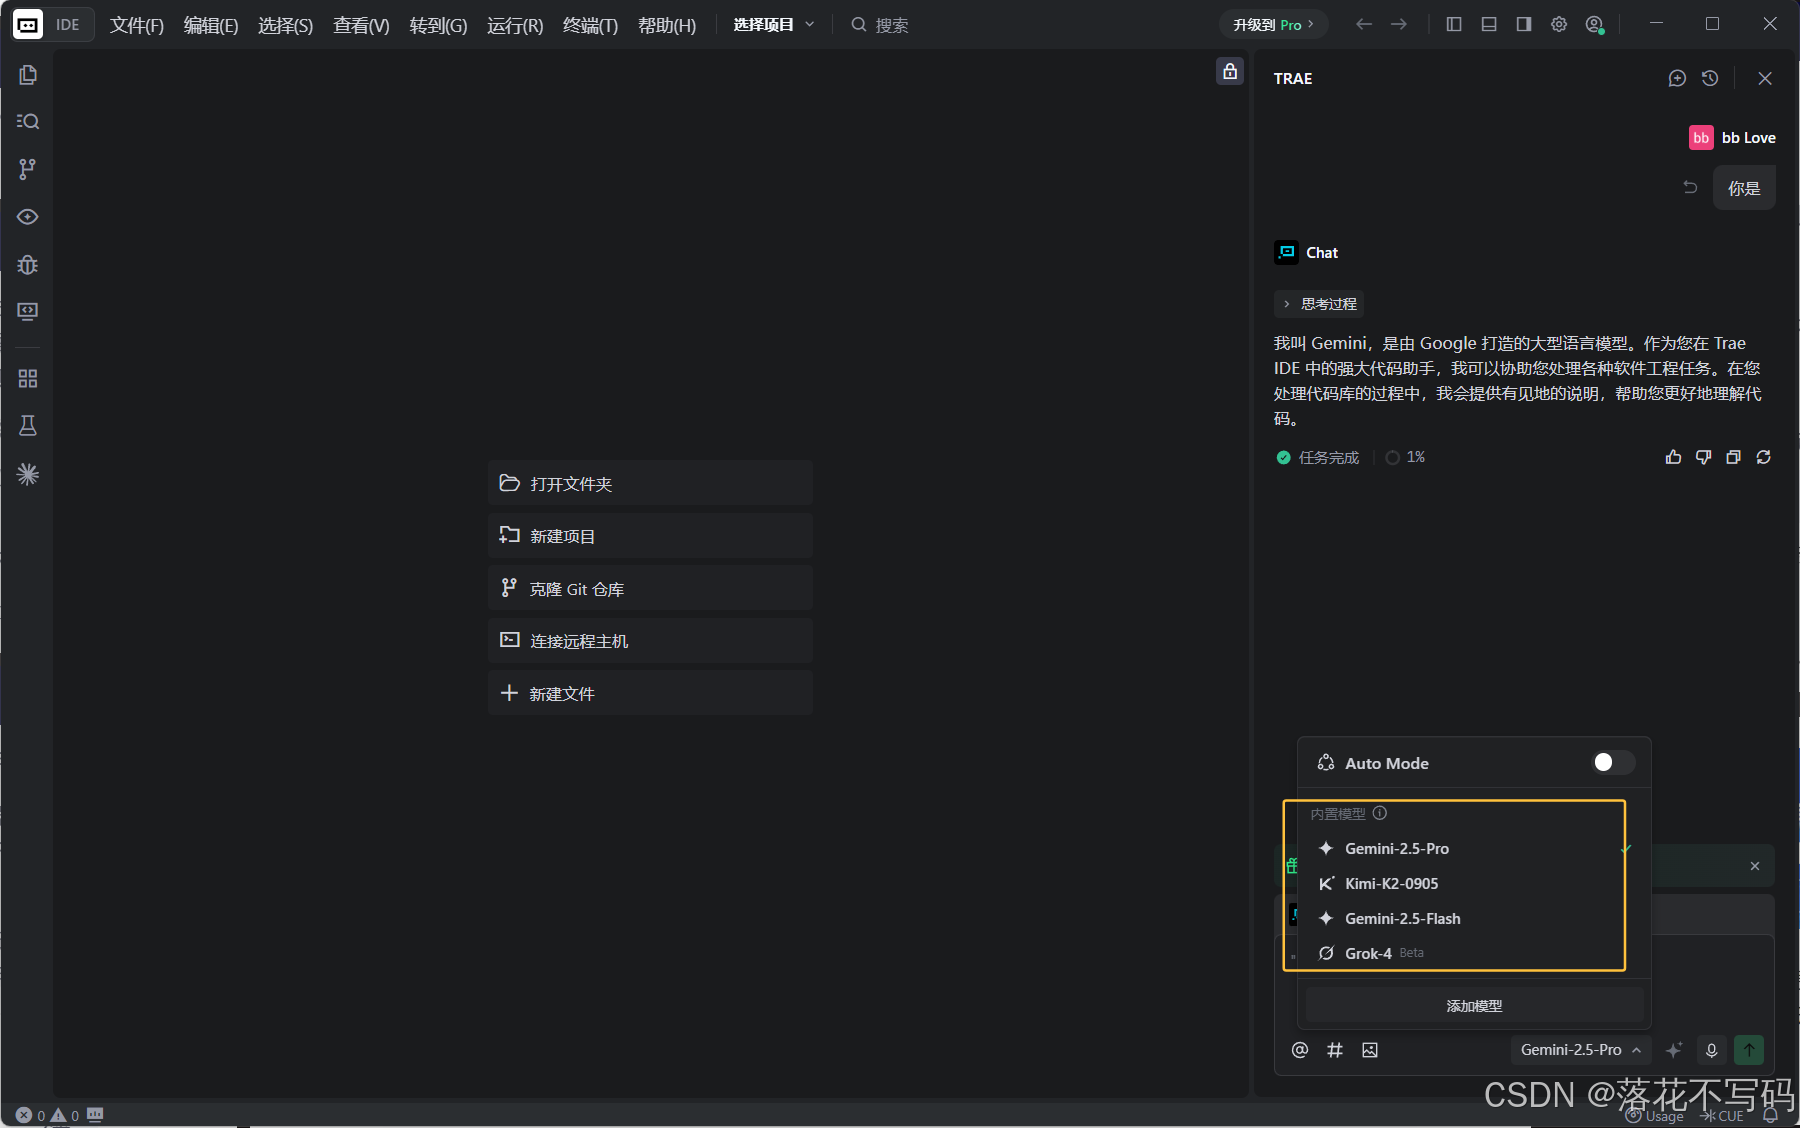The image size is (1800, 1128).
Task: Open the Explorer files icon in sidebar
Action: (x=28, y=75)
